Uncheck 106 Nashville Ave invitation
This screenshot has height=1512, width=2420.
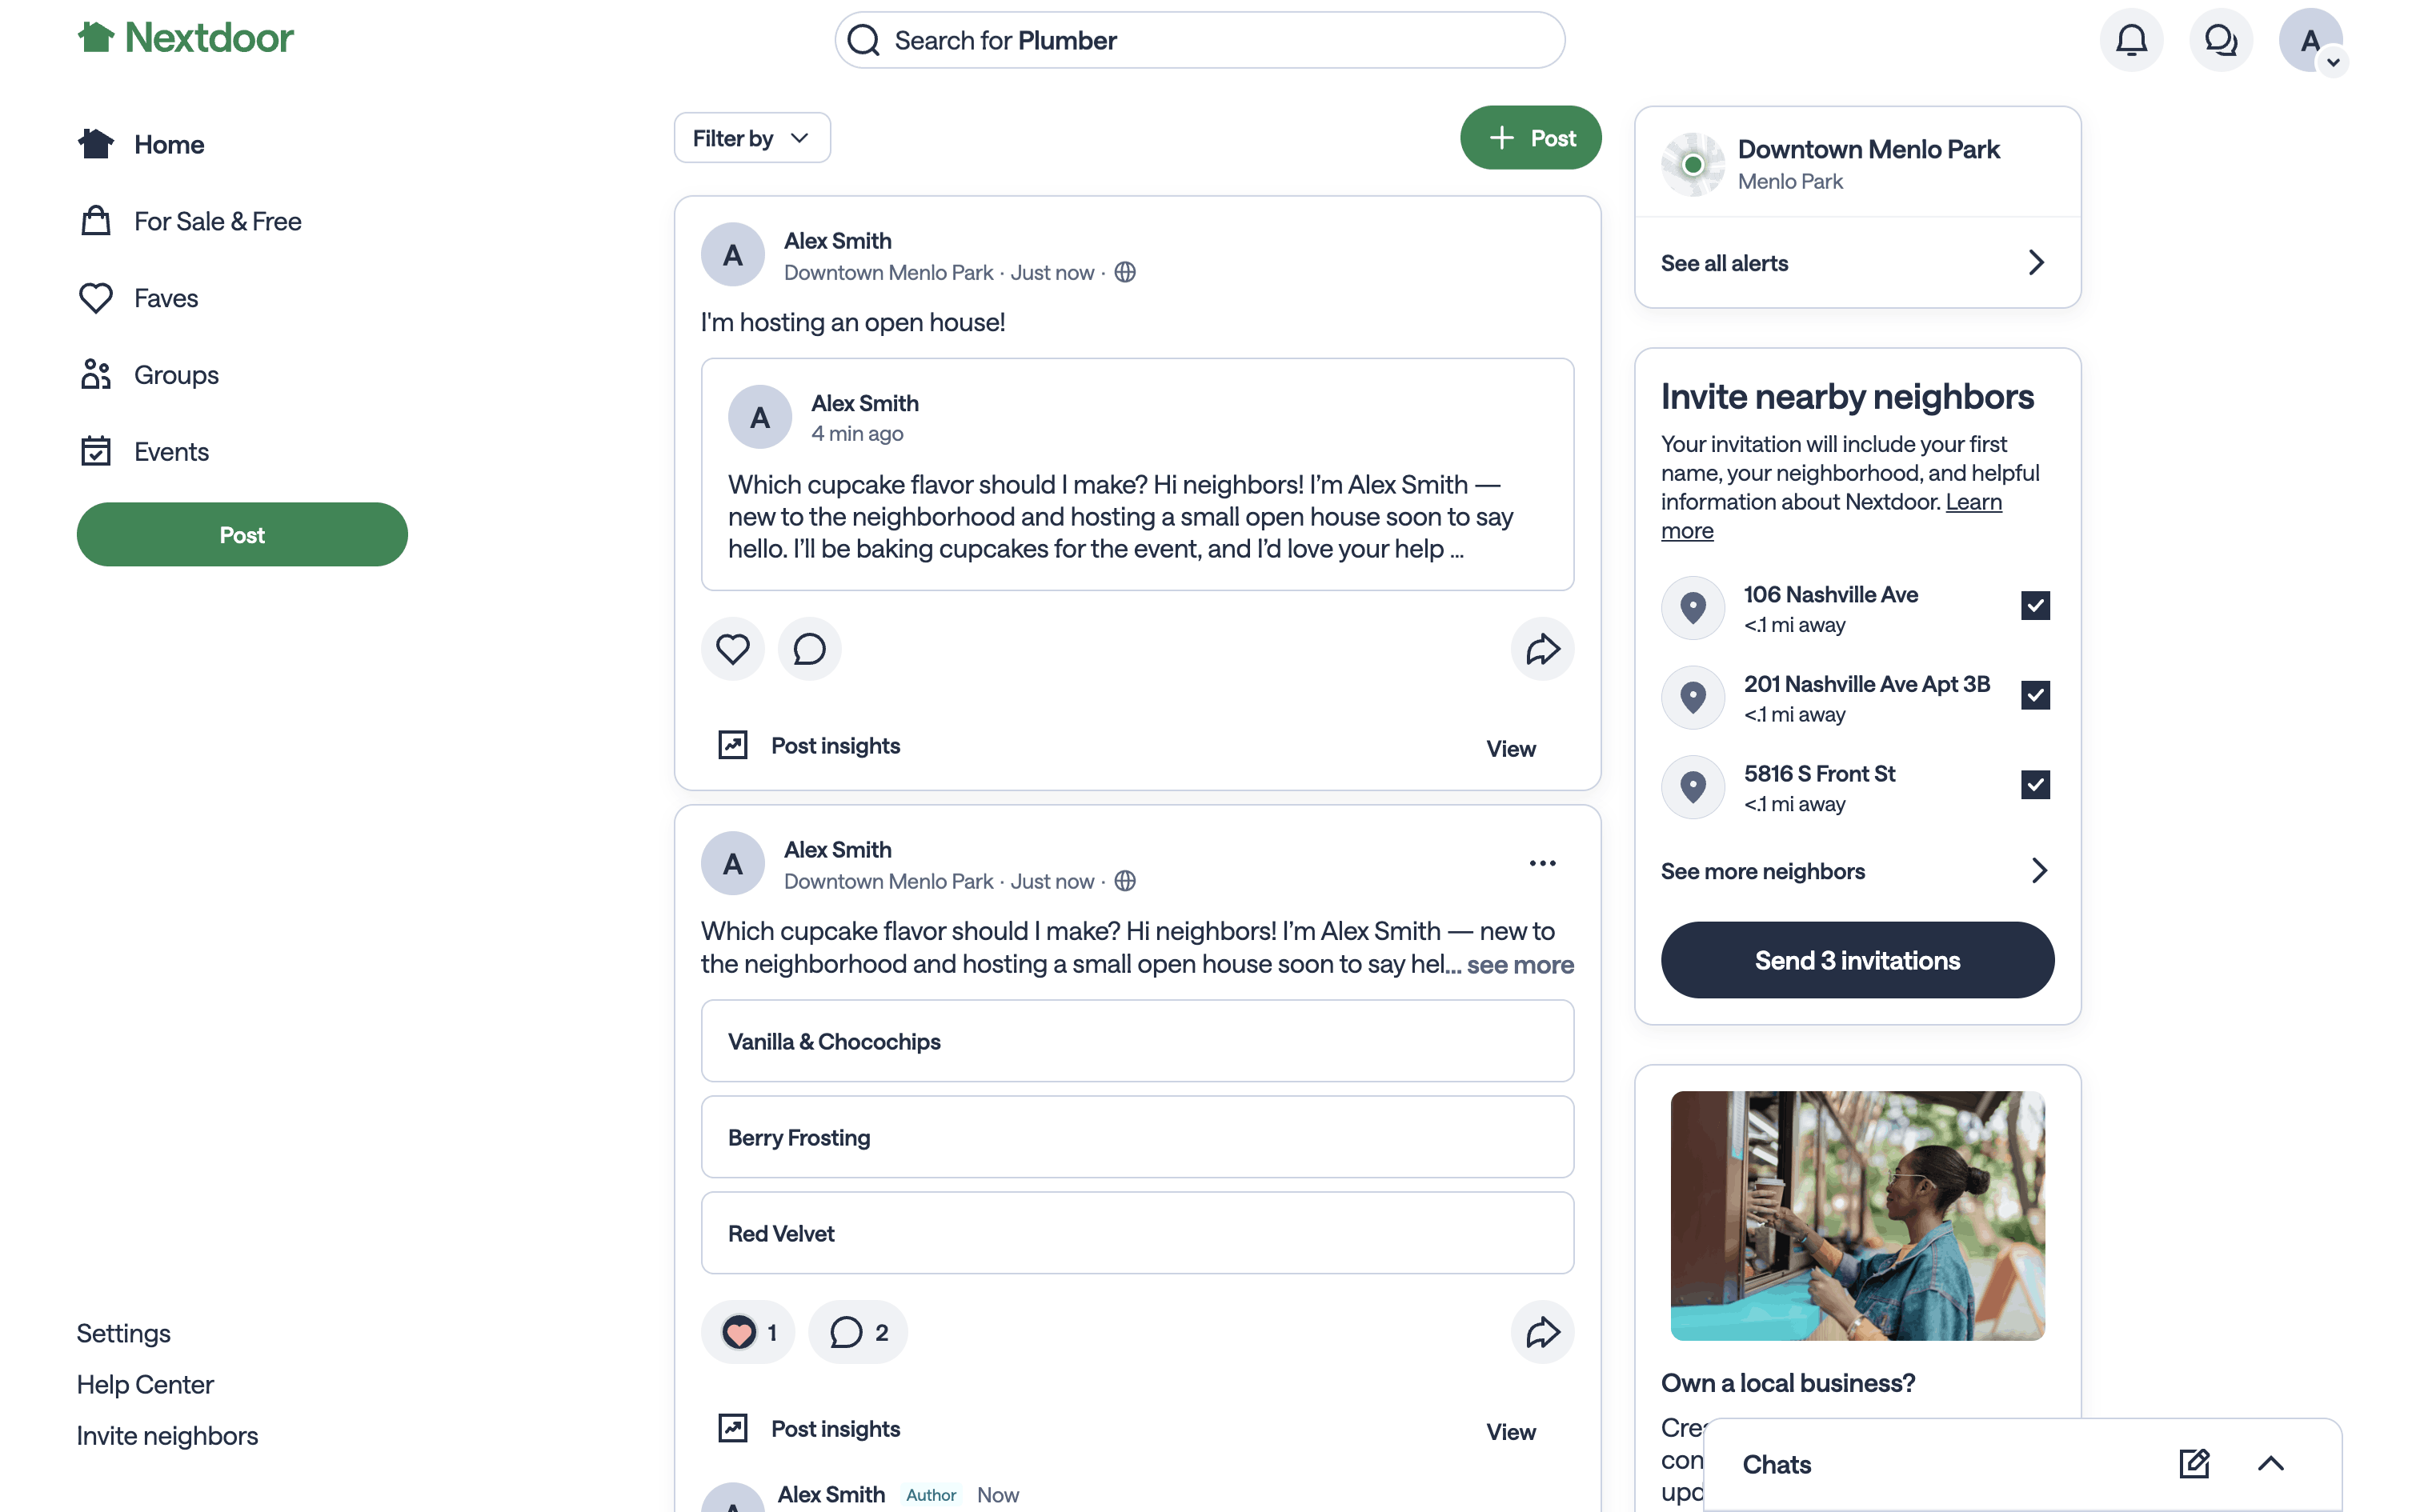coord(2035,606)
